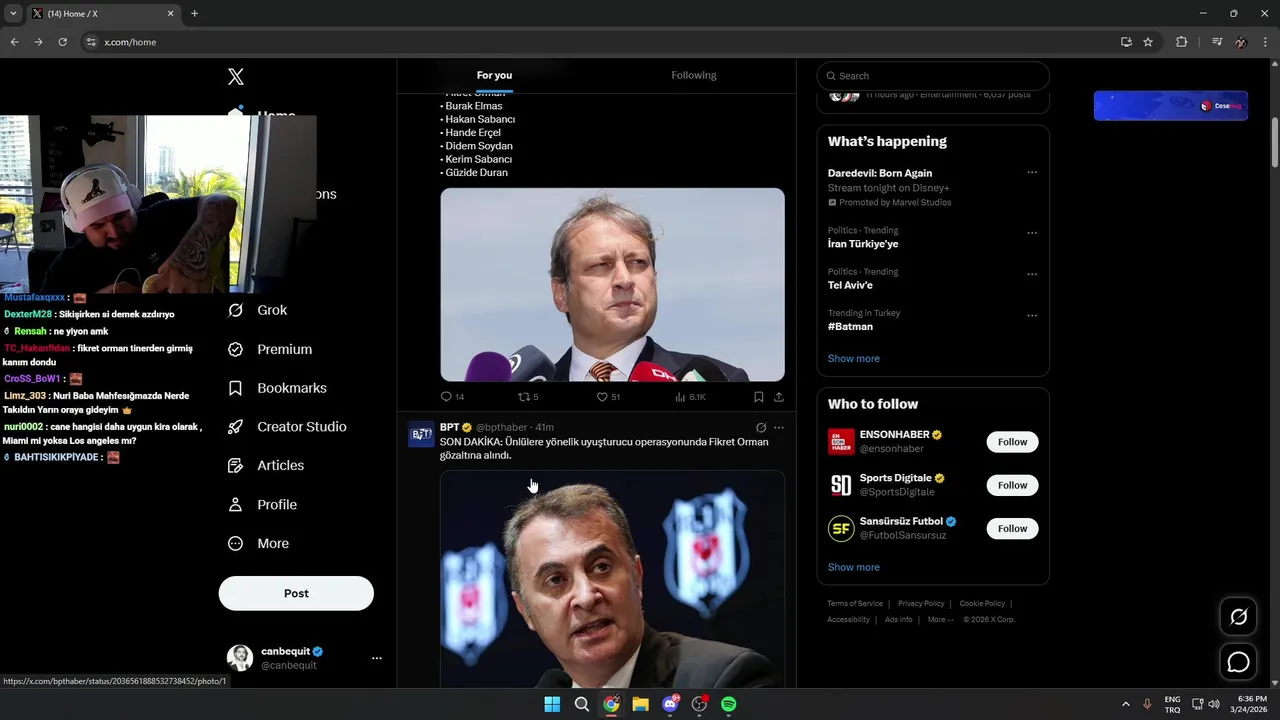
Task: Open the floating Grok button
Action: (x=1238, y=617)
